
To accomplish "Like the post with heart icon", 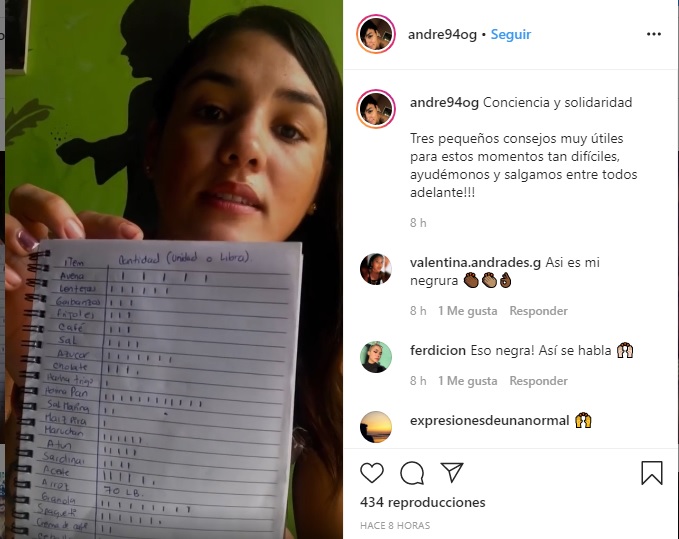I will coord(372,473).
